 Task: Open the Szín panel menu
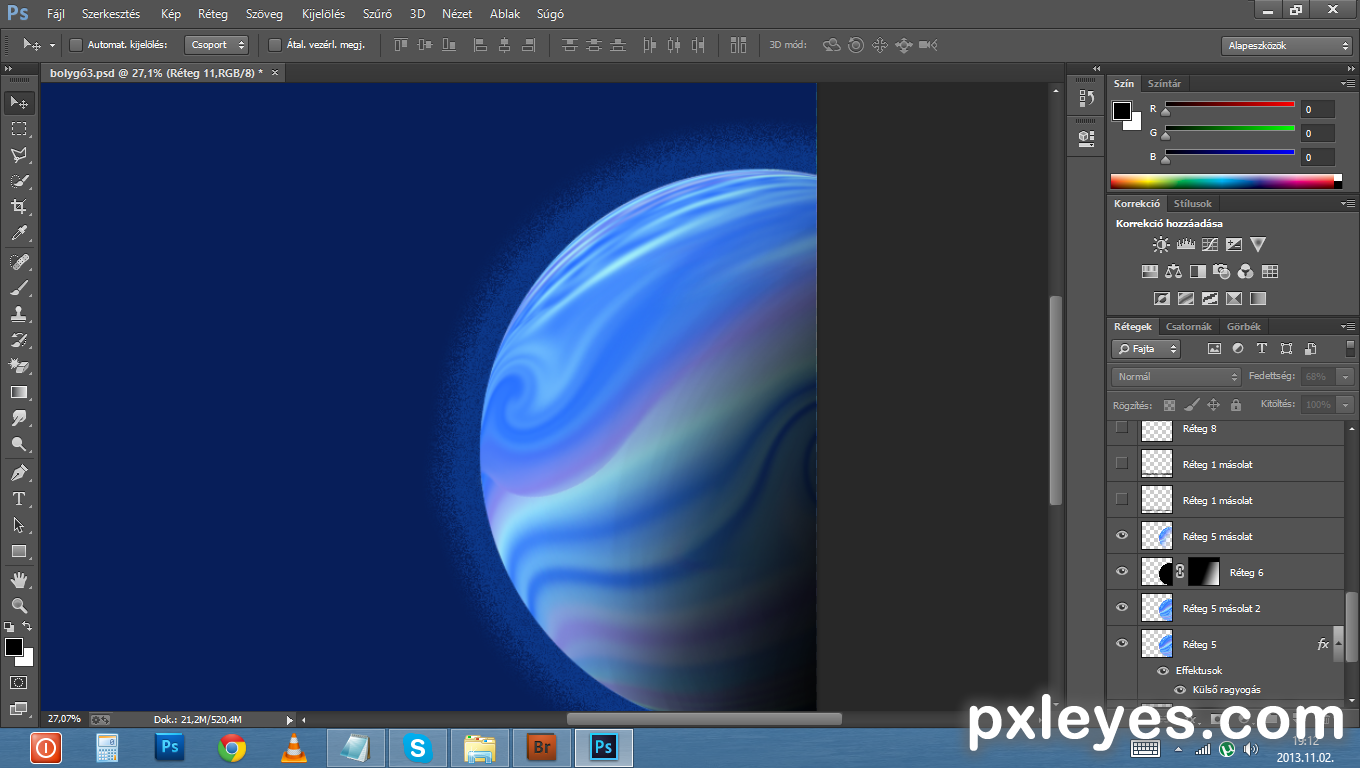(x=1348, y=84)
